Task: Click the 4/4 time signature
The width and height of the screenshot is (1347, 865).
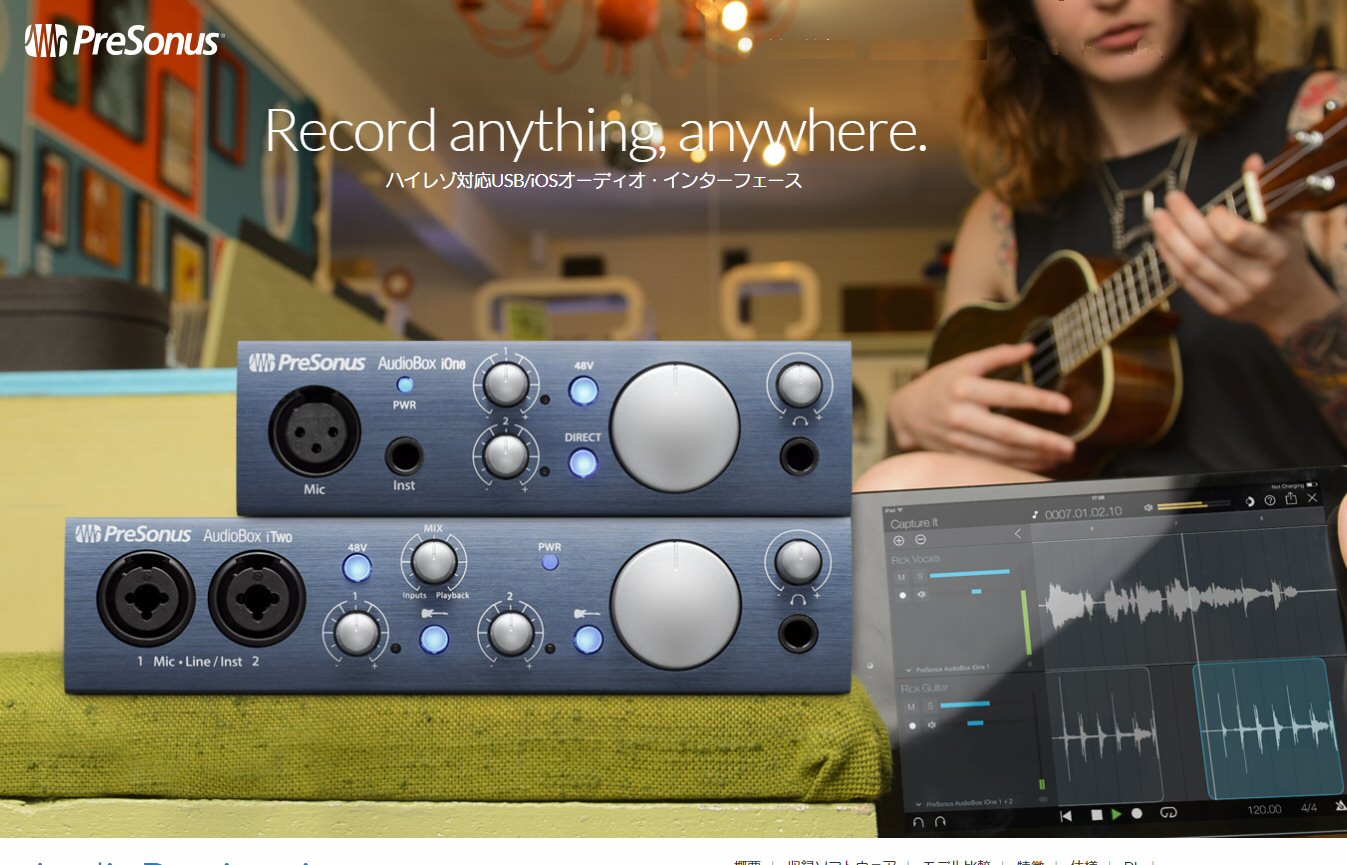Action: (x=1309, y=808)
